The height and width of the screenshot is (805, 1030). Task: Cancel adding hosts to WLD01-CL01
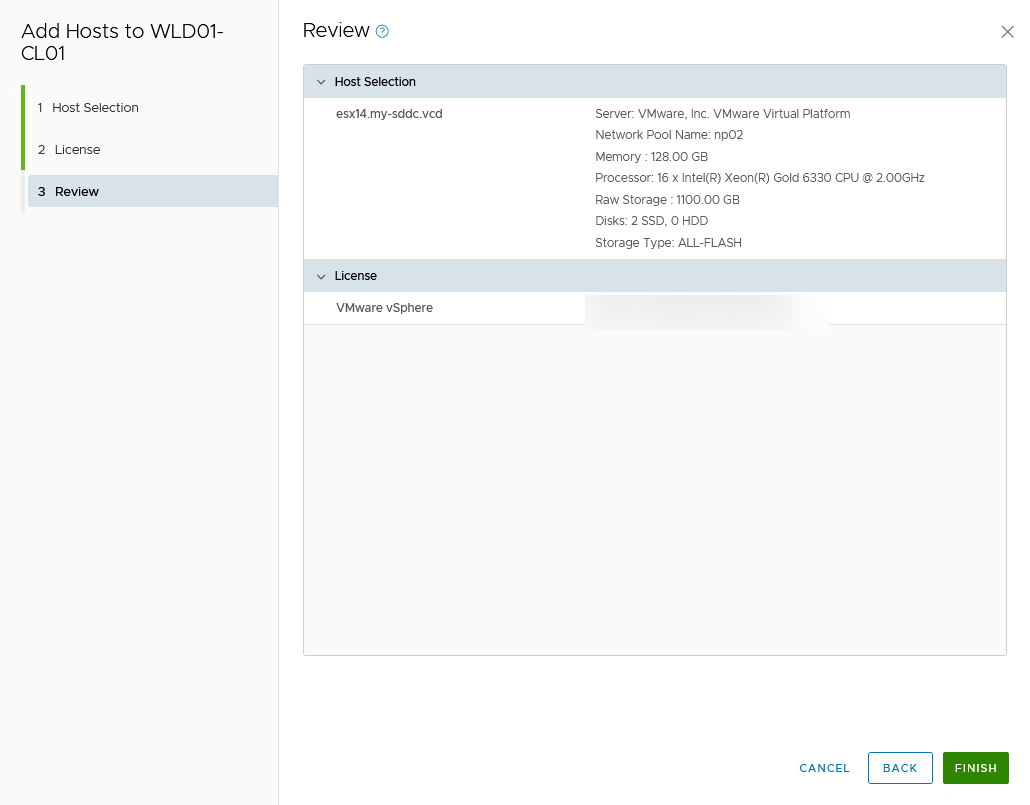[x=824, y=768]
